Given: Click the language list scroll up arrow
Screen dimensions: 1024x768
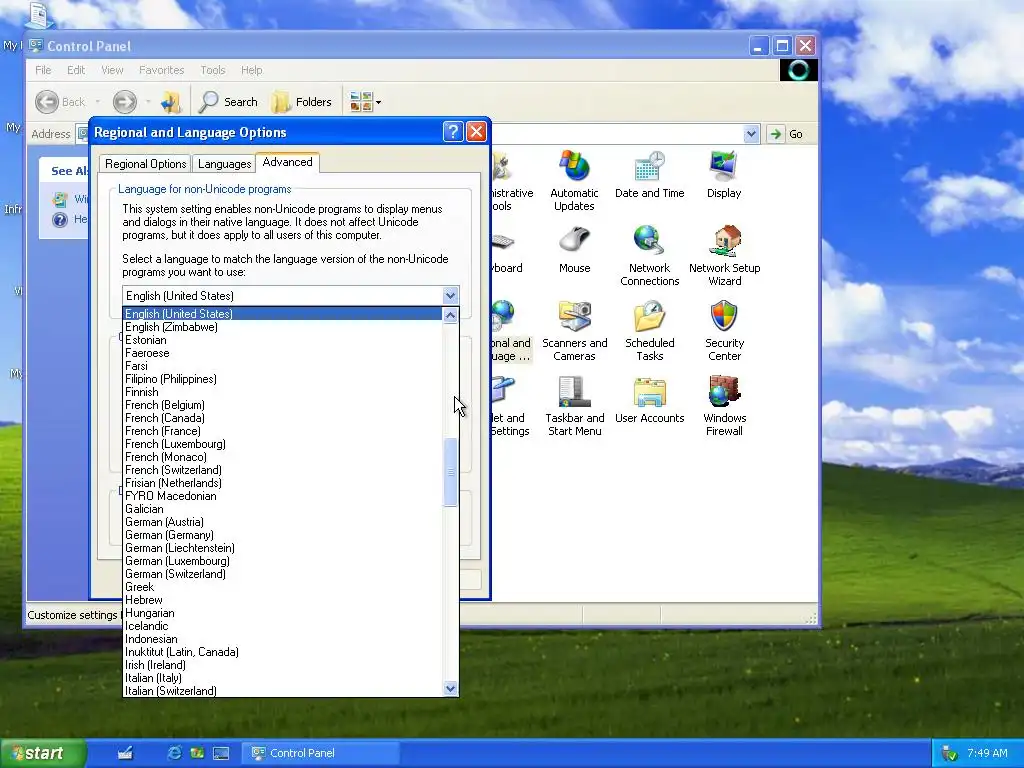Looking at the screenshot, I should [x=450, y=315].
